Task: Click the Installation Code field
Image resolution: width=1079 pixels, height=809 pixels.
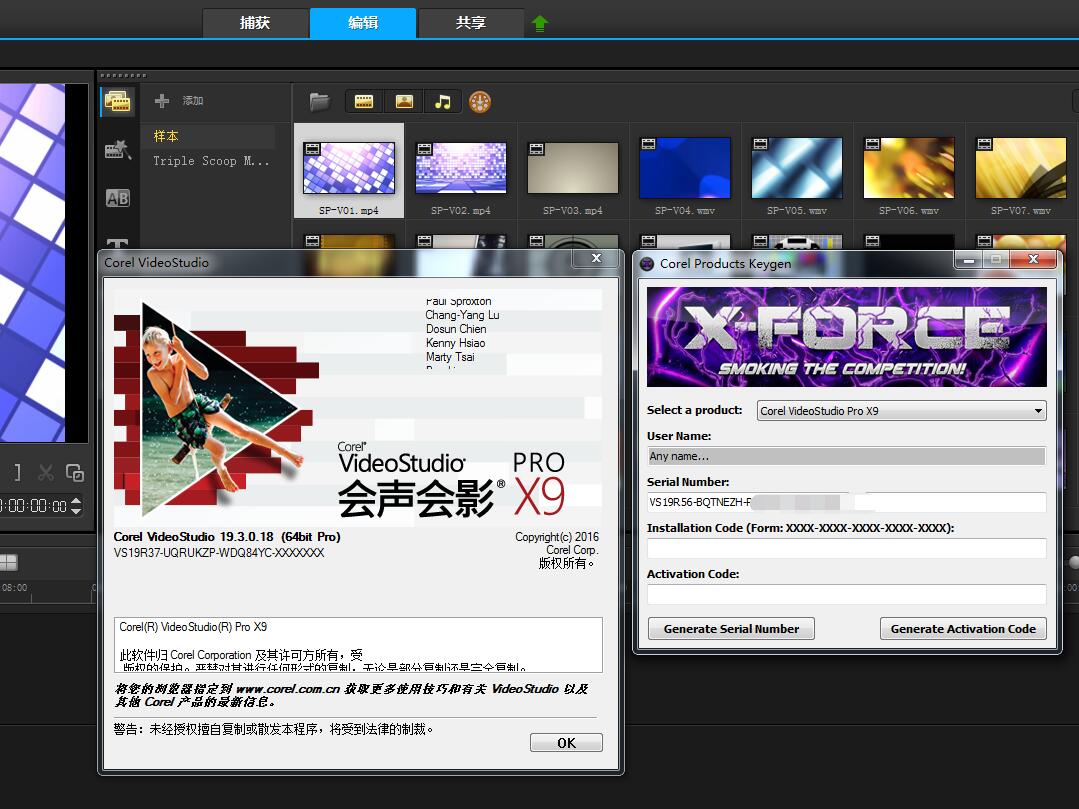Action: click(846, 548)
